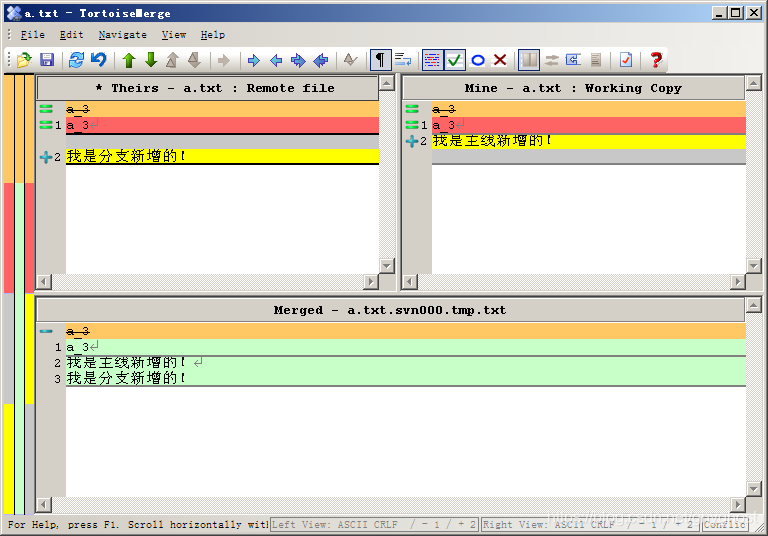Click the red section of the locator bar
Screen dimensions: 768x536
[x=9, y=238]
